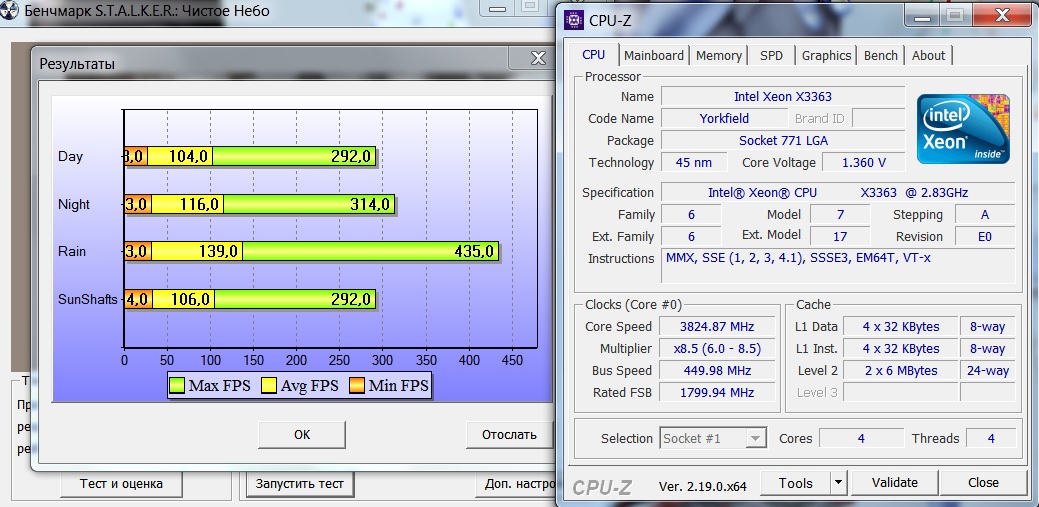The image size is (1039, 507).
Task: Click the Validate button
Action: 895,482
